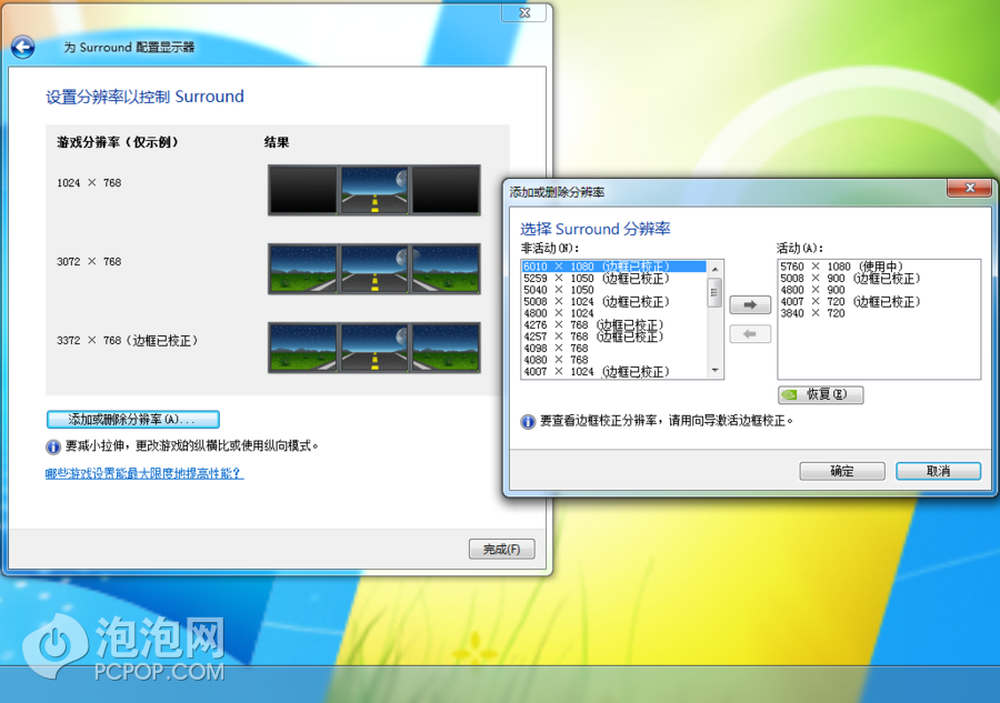Image resolution: width=1000 pixels, height=703 pixels.
Task: Click the scrollbar thumb in inactive list
Action: pos(715,293)
